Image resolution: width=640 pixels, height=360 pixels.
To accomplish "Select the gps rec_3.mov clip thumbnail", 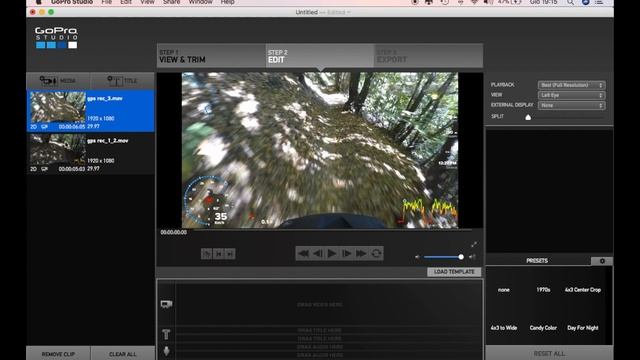I will 58,107.
